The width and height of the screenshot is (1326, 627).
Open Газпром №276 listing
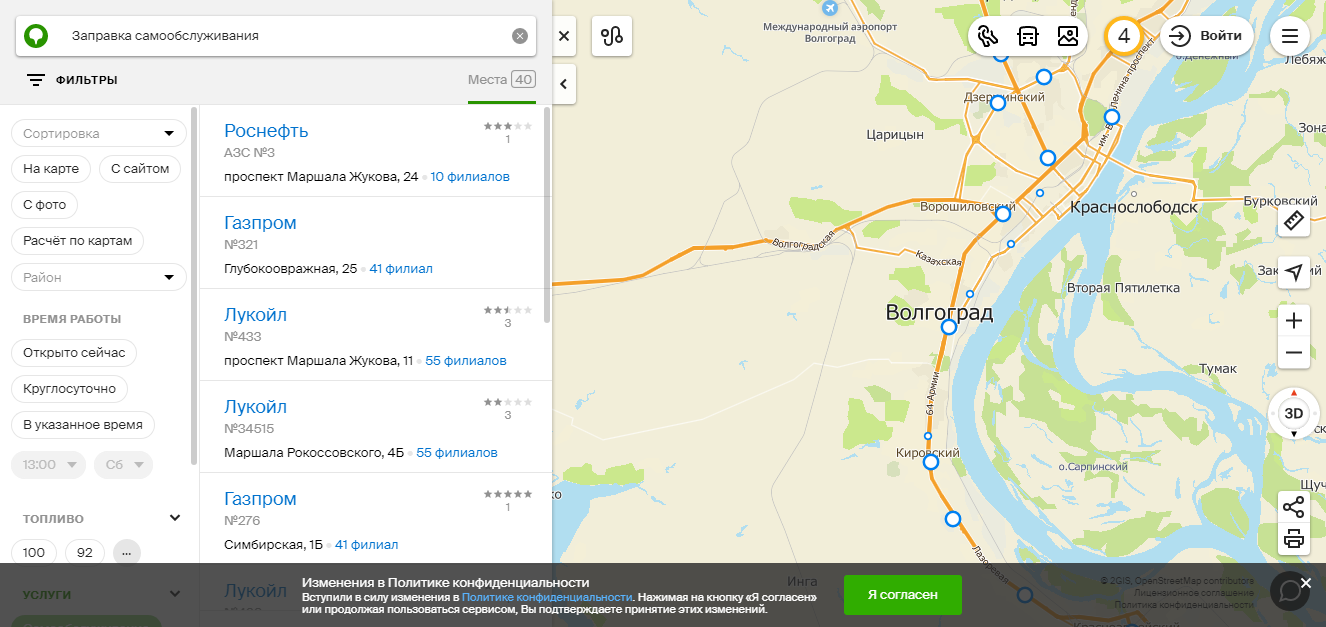click(x=375, y=519)
